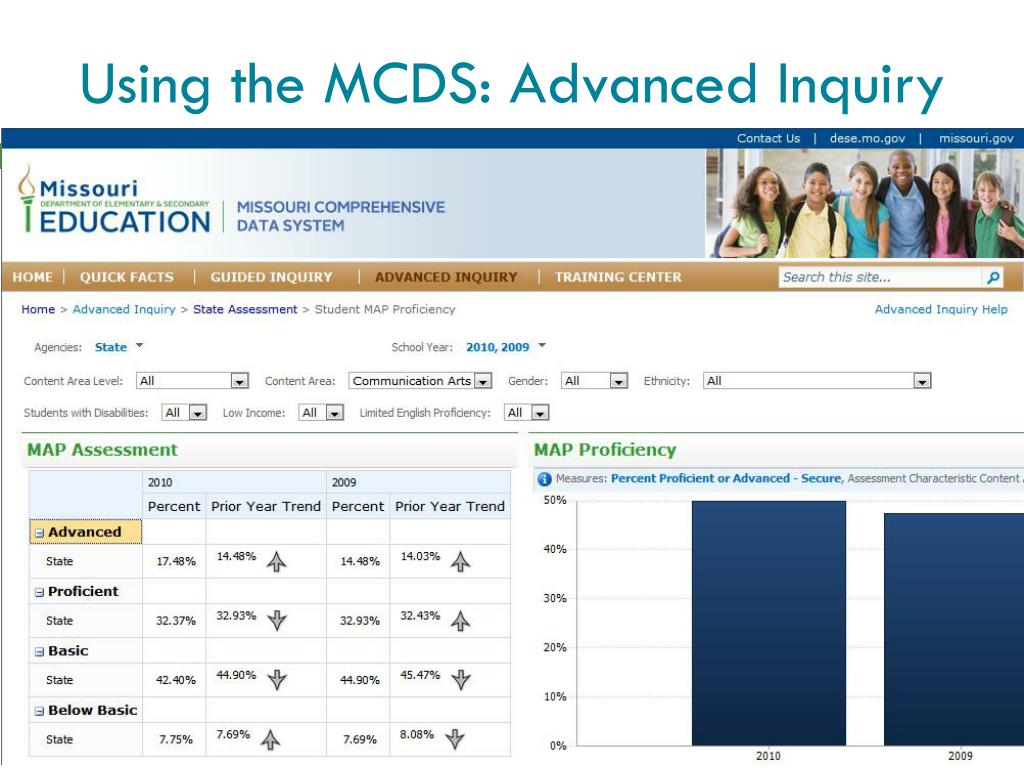Image resolution: width=1024 pixels, height=768 pixels.
Task: Click up arrow beside 32.43% Proficient 2009 trend
Action: [x=460, y=620]
